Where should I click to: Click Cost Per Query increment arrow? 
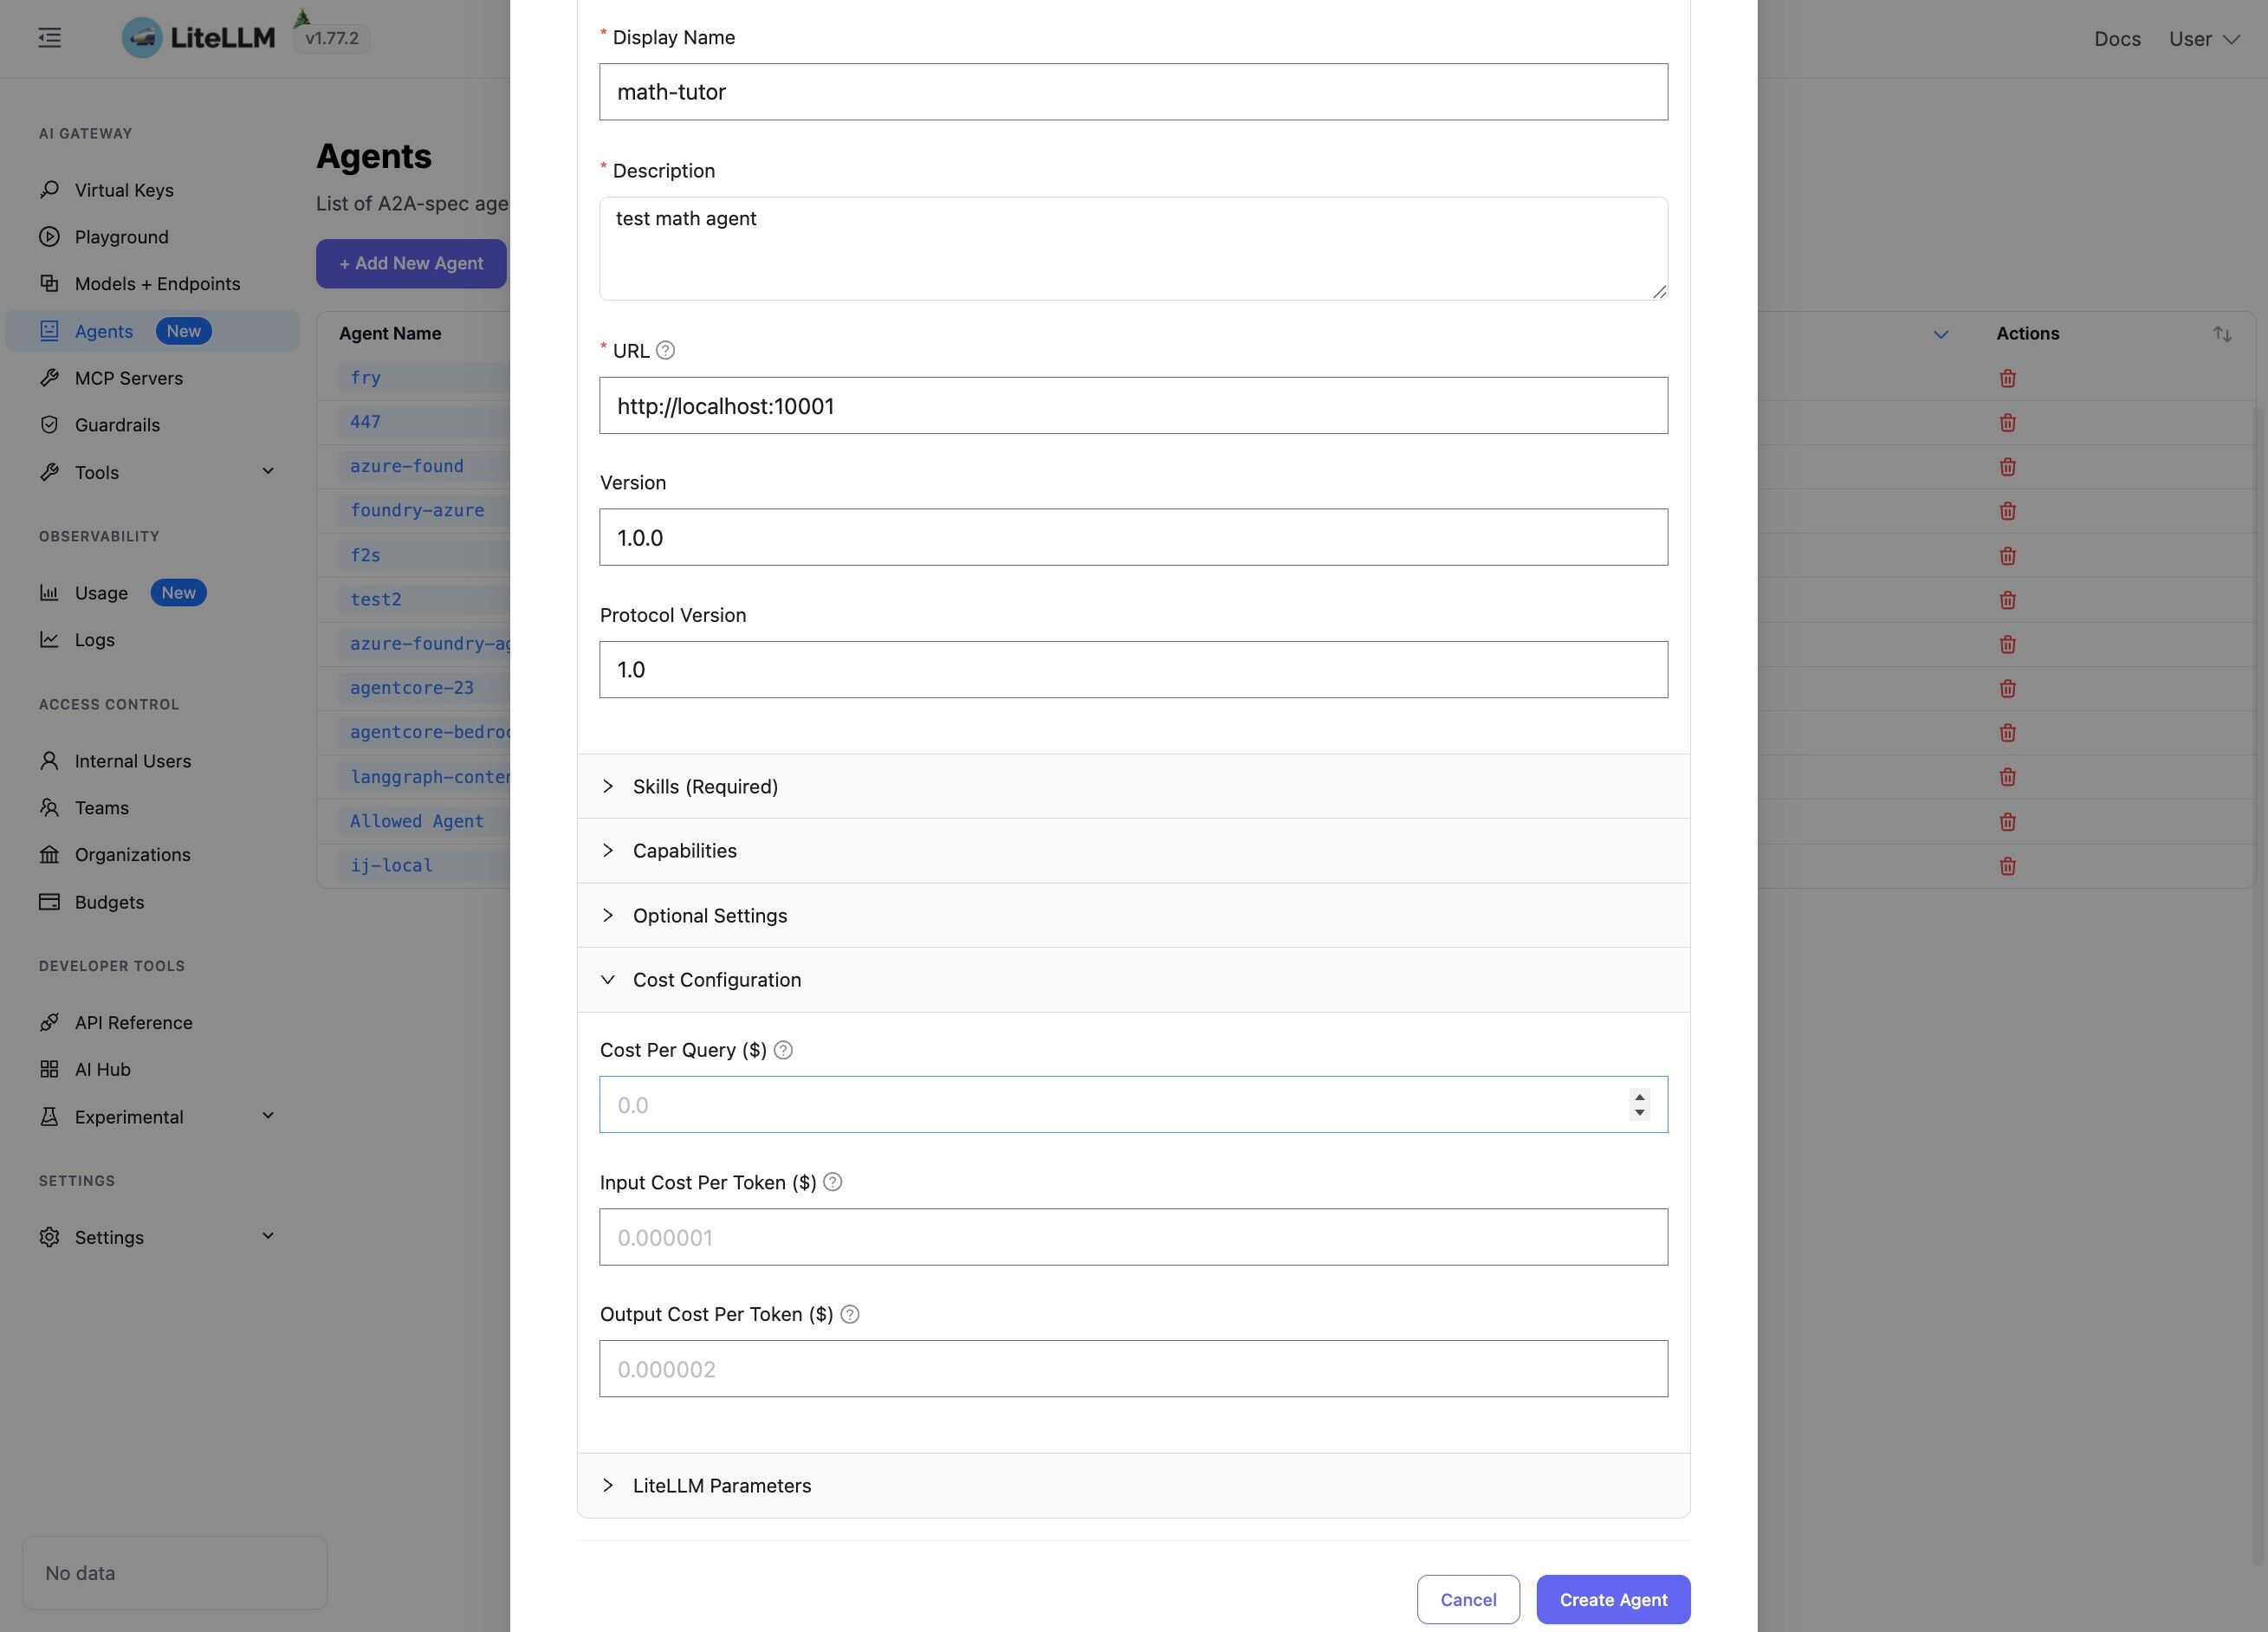coord(1638,1097)
